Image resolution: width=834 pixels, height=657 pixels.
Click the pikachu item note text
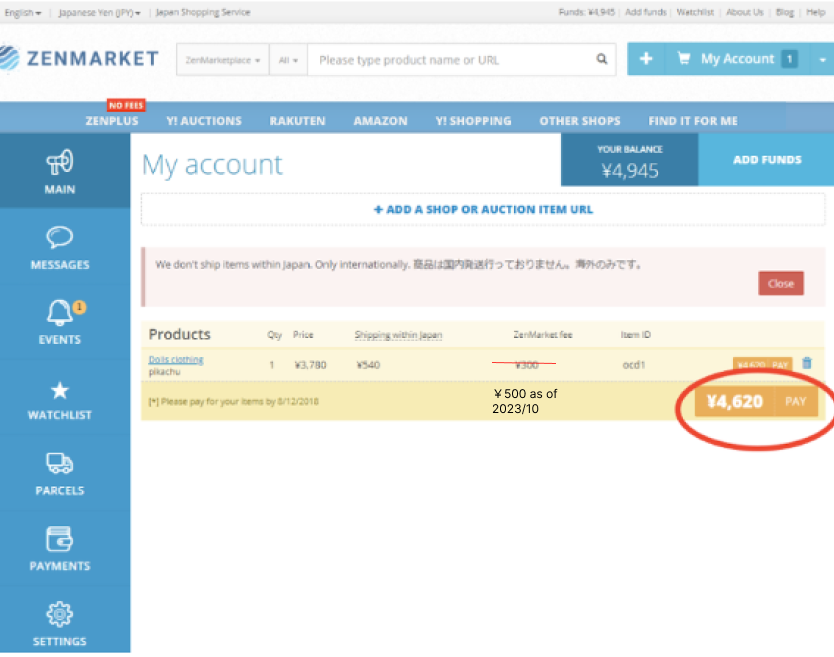pos(164,372)
